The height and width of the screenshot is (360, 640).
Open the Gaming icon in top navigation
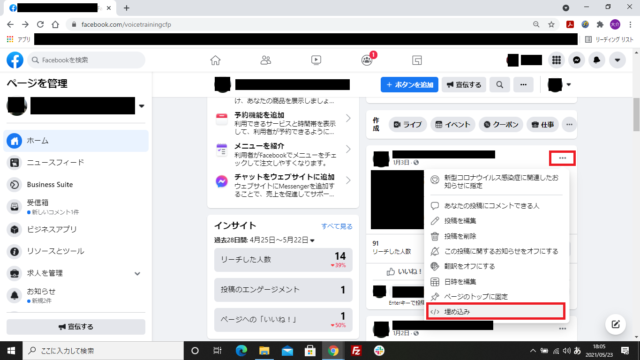417,60
